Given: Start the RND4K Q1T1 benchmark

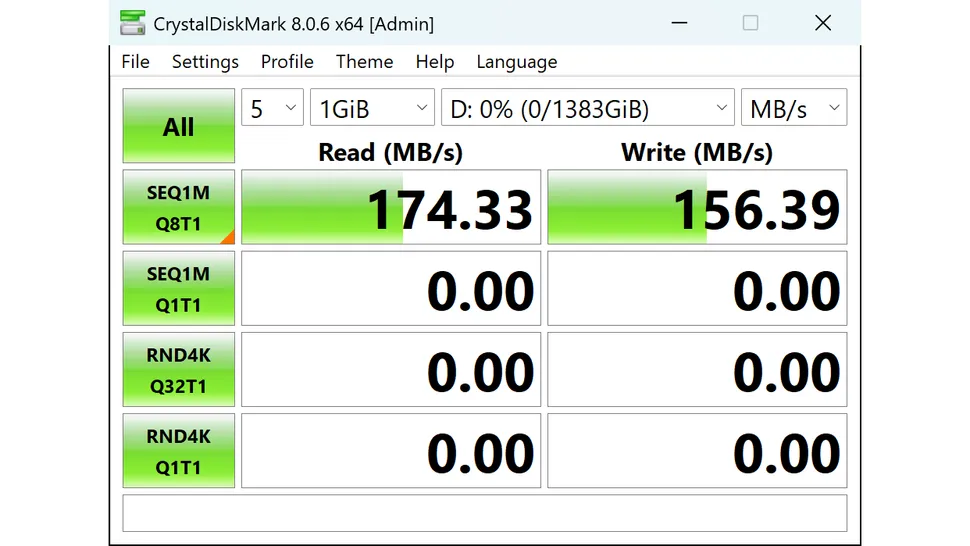Looking at the screenshot, I should [x=178, y=451].
